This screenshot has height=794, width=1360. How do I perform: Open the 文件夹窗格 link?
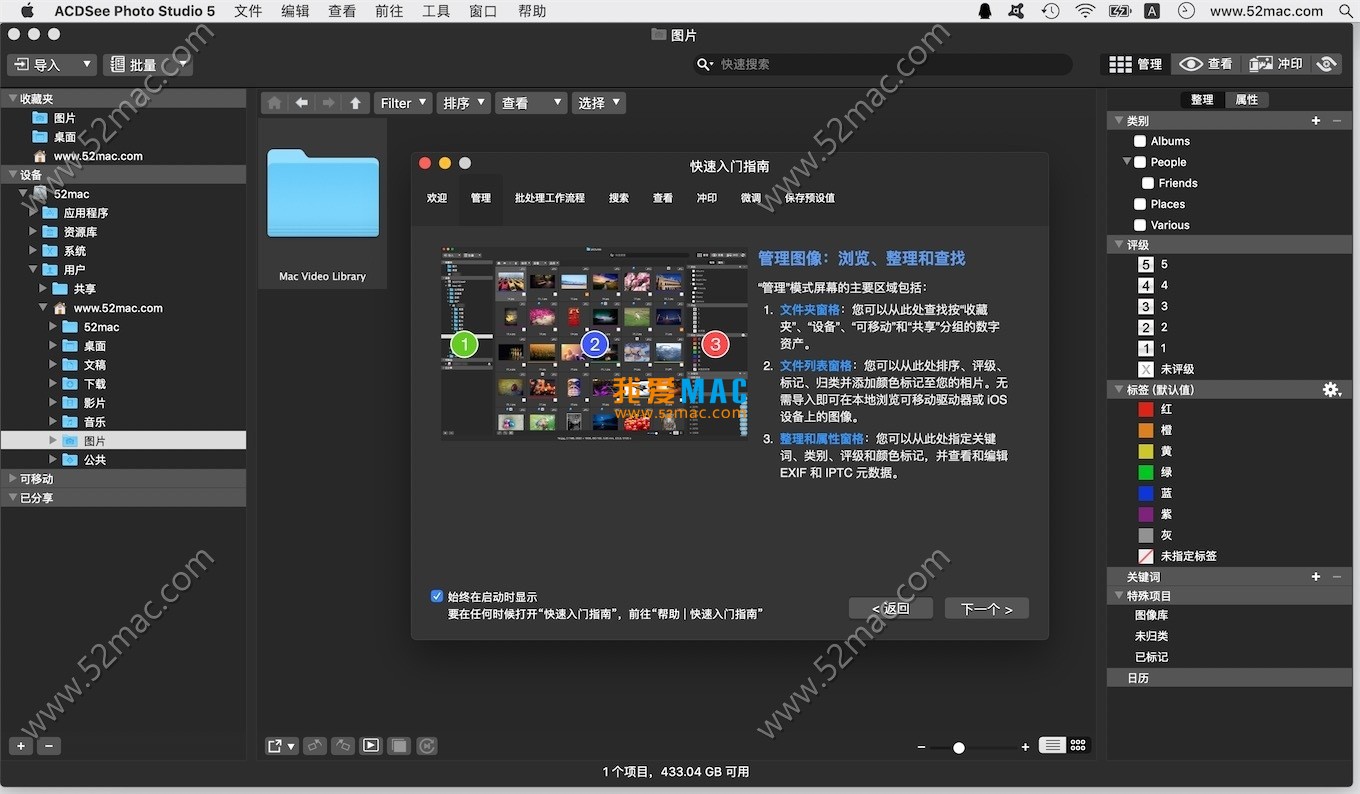[x=810, y=310]
